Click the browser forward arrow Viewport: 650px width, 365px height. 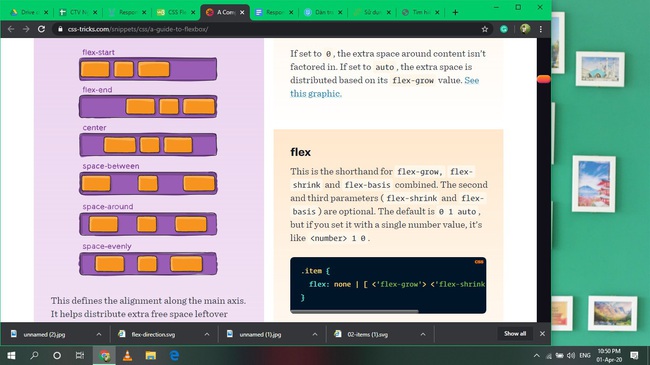pyautogui.click(x=26, y=29)
